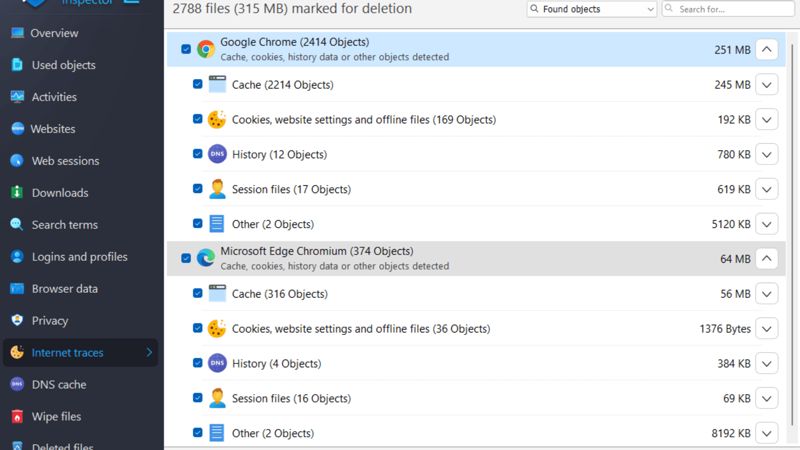Click in the Search for field
Viewport: 800px width, 450px height.
(729, 9)
